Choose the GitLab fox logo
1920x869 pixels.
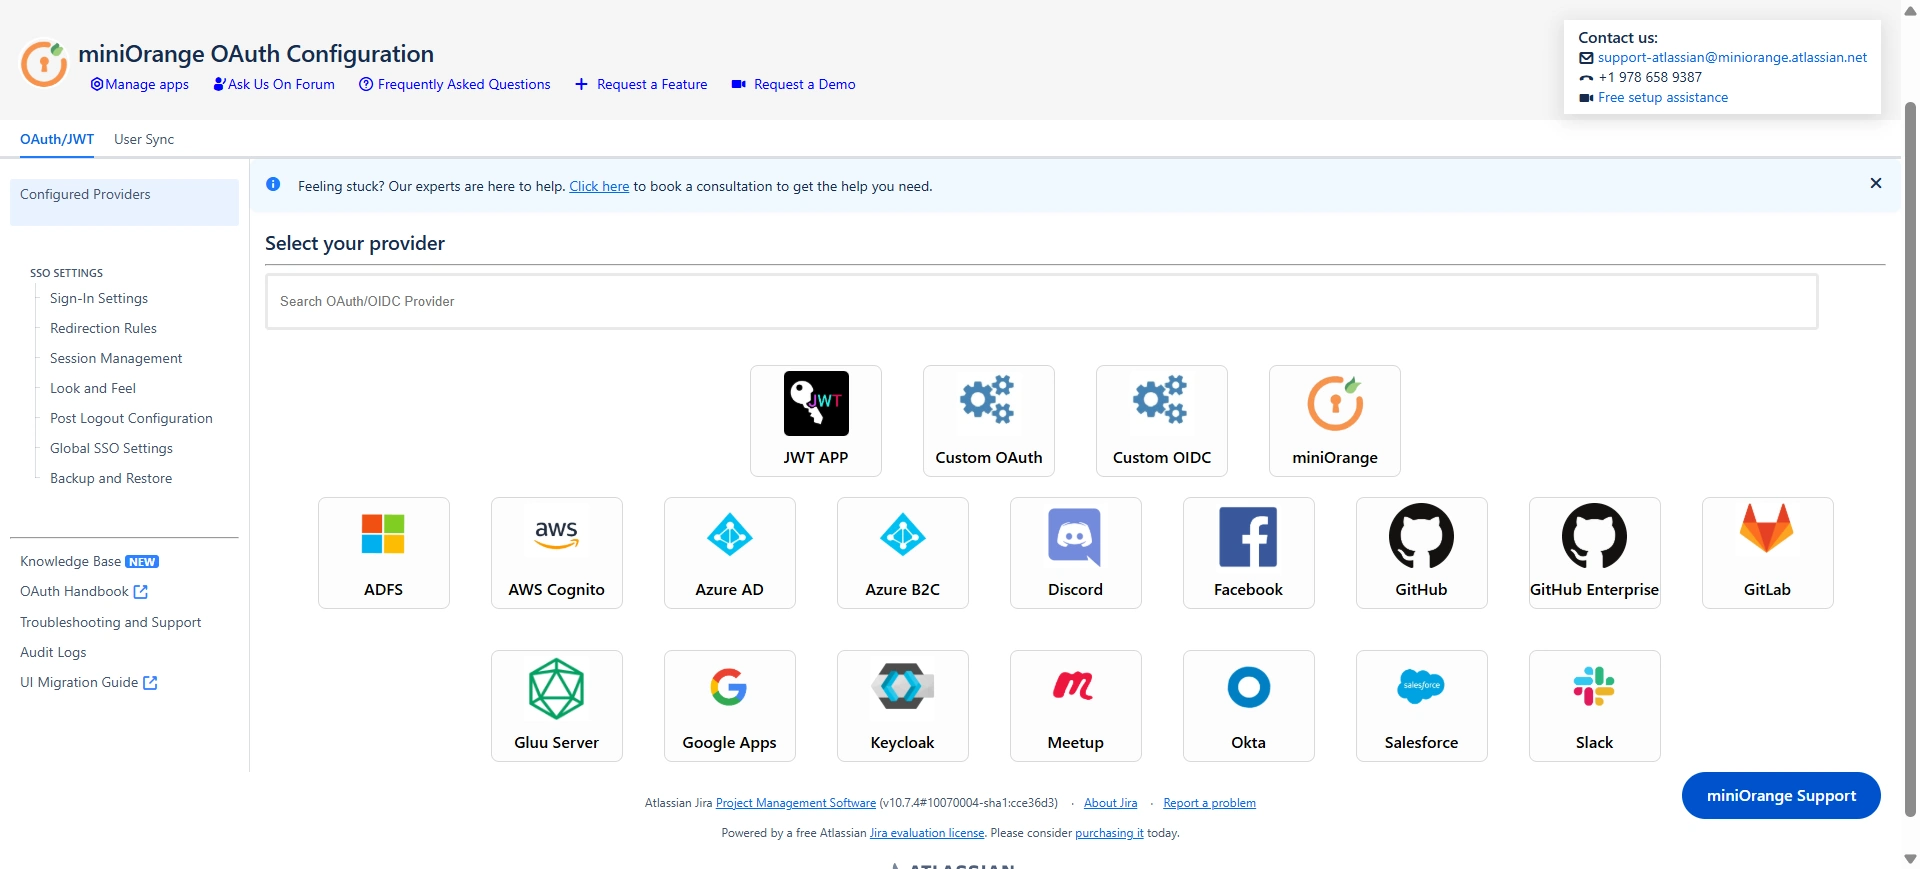(x=1766, y=529)
